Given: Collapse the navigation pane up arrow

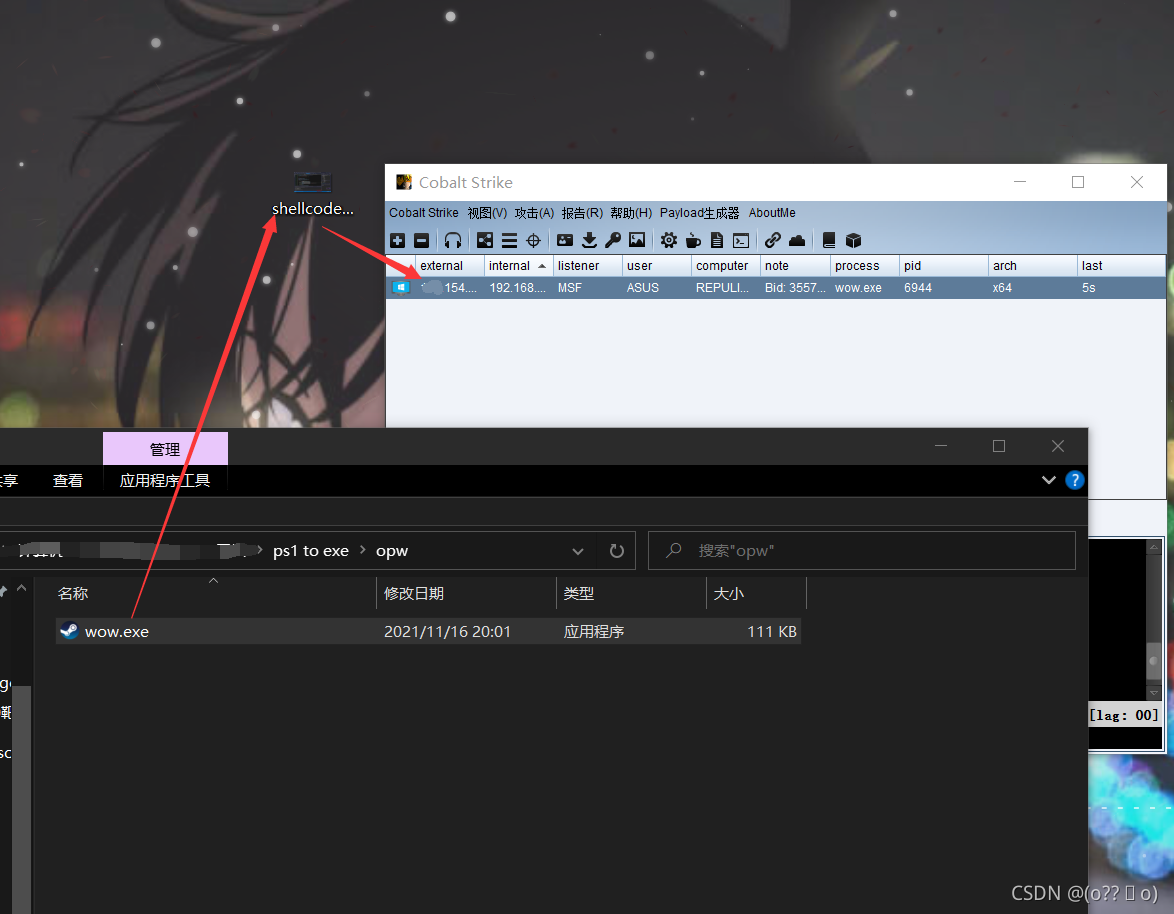Looking at the screenshot, I should coord(22,589).
